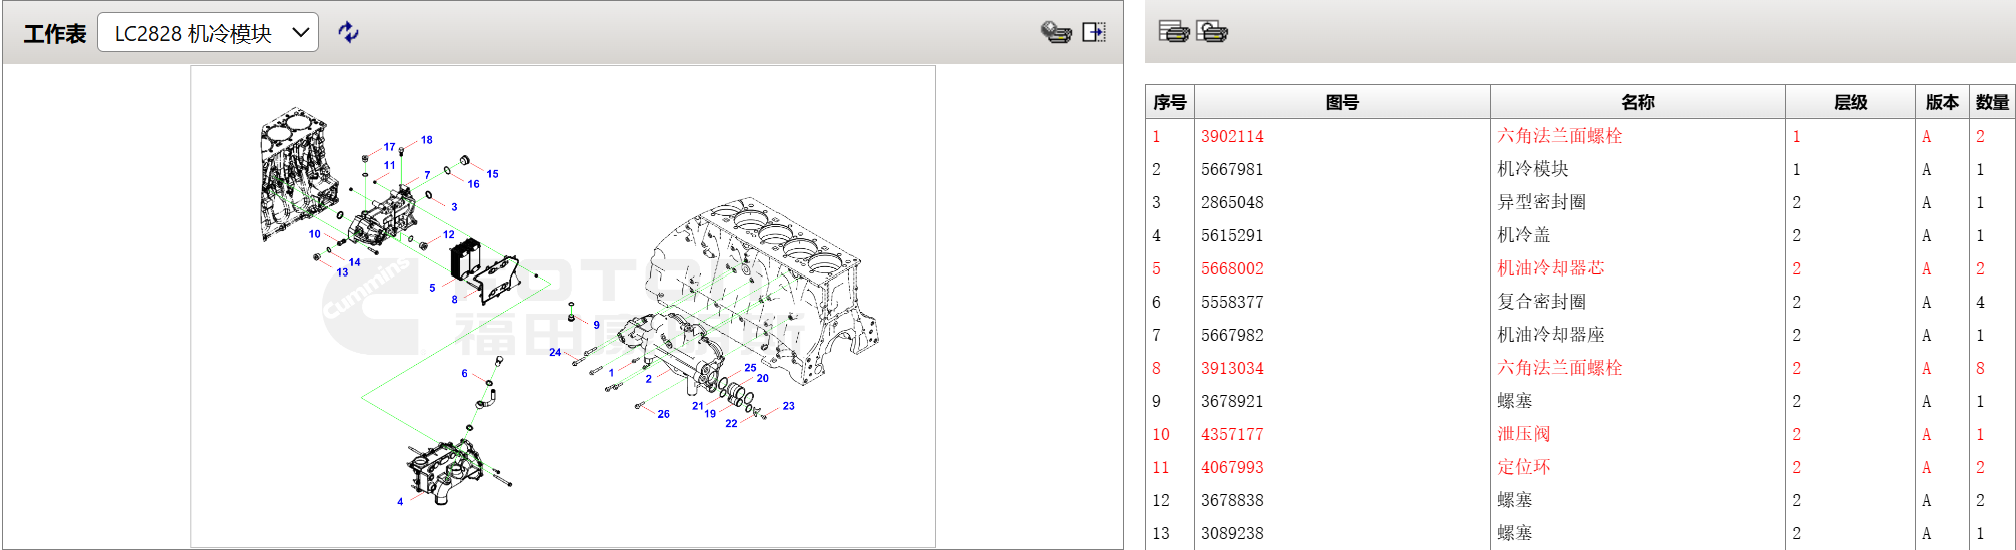Click the 名称 column header
This screenshot has height=550, width=2016.
point(1637,102)
